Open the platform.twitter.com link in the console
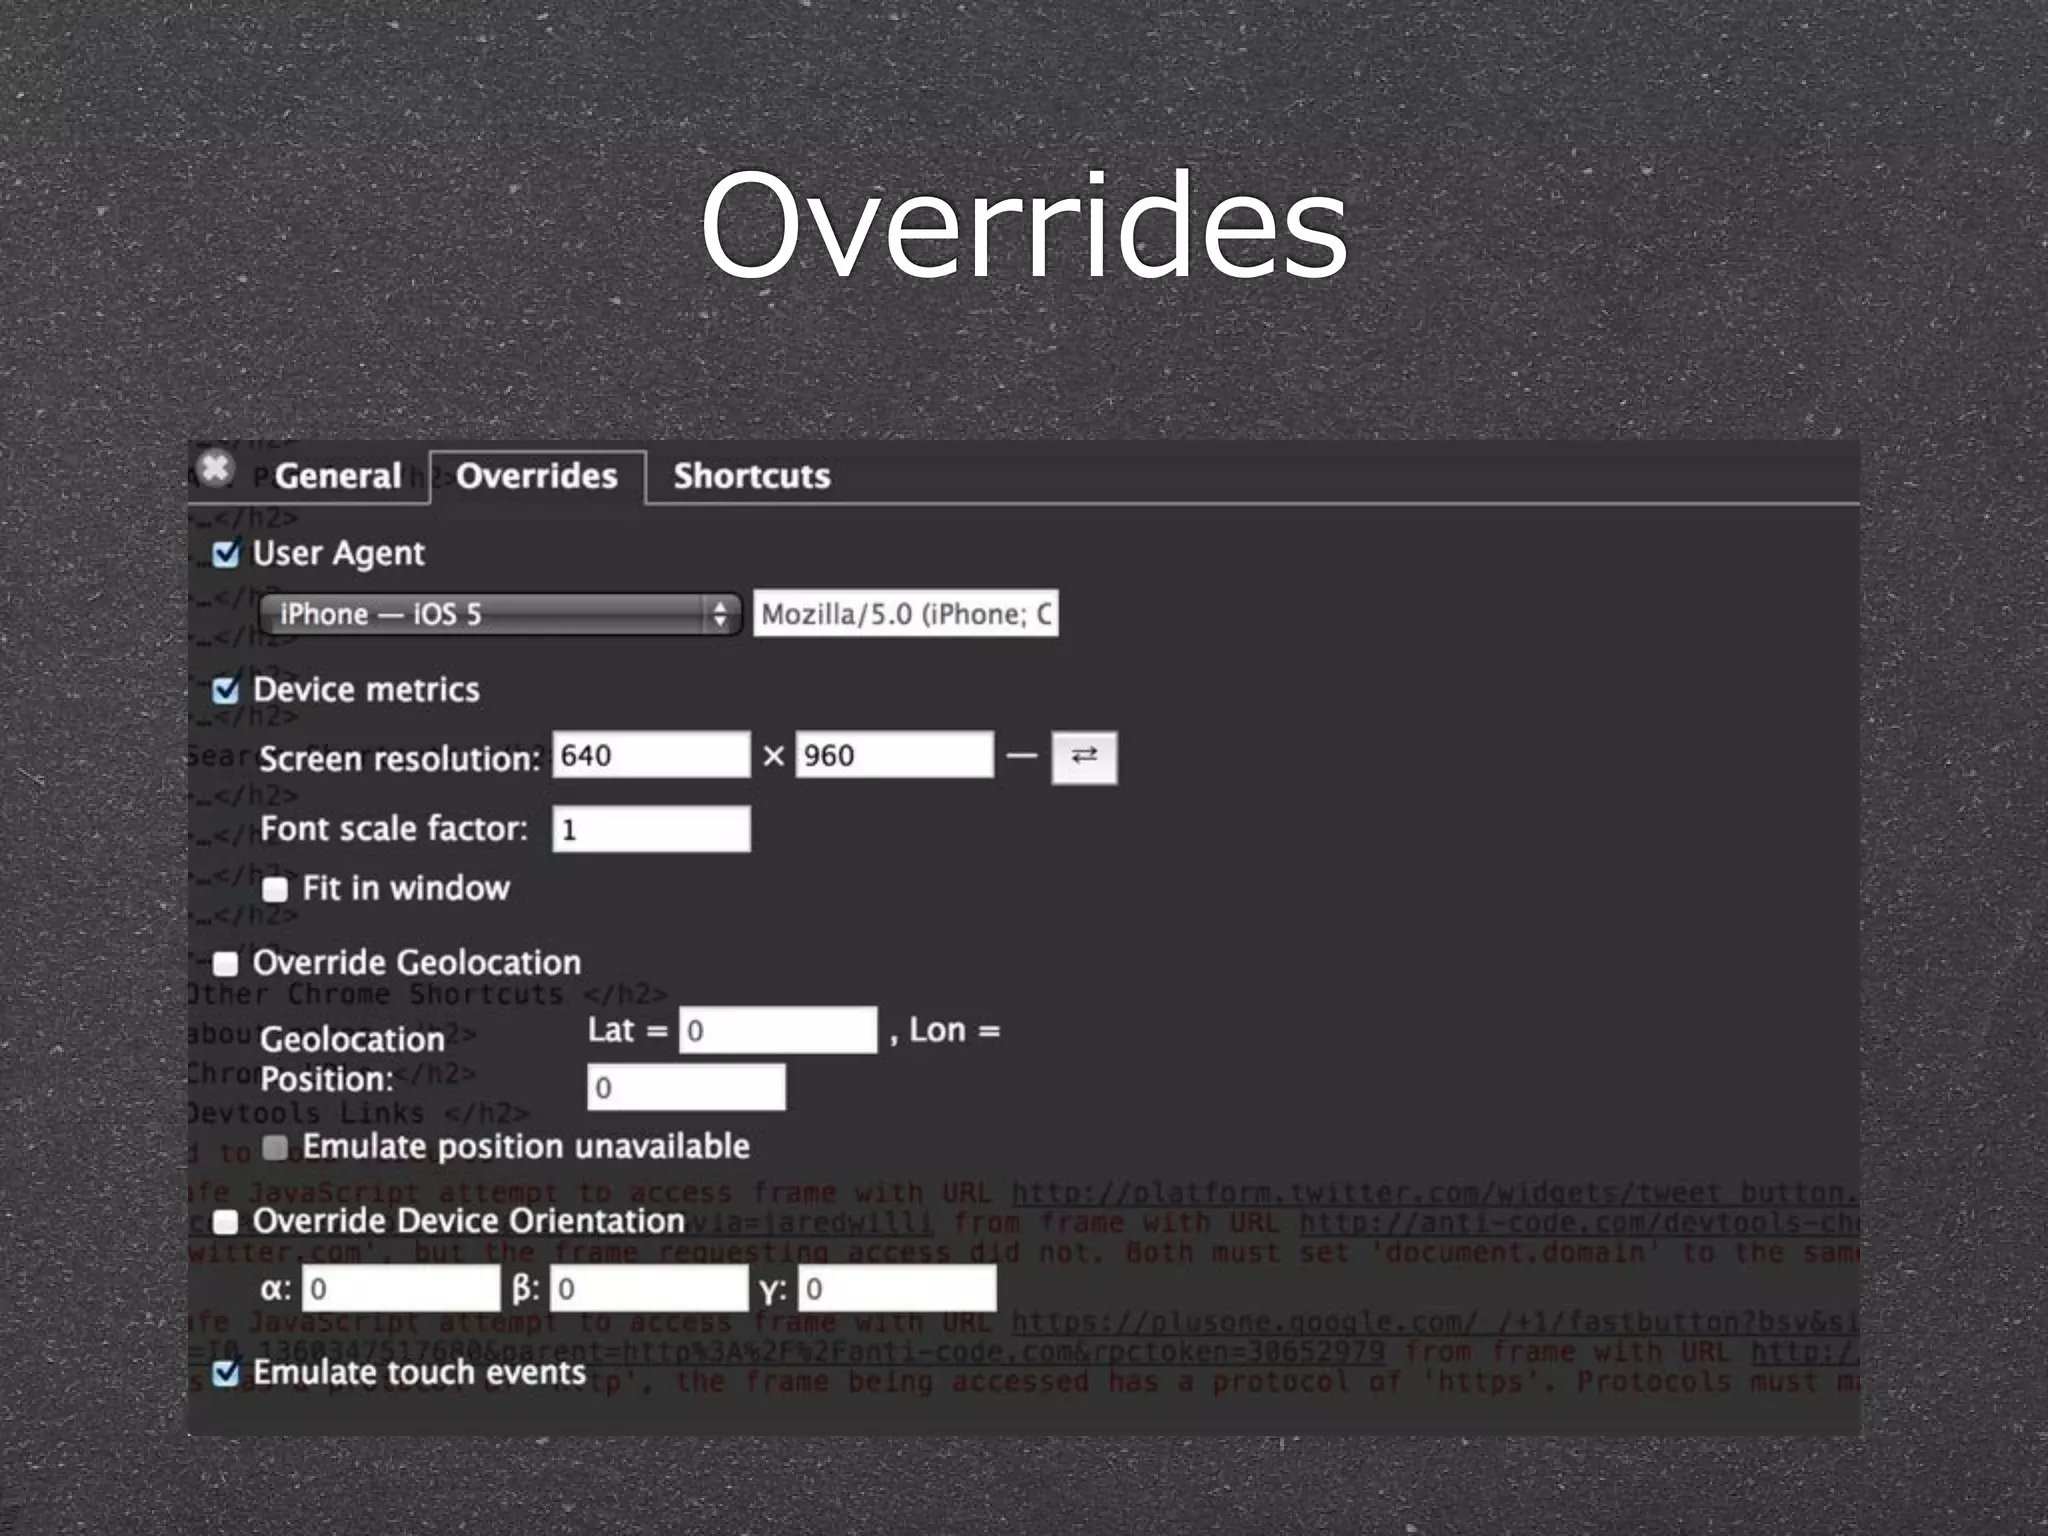 pyautogui.click(x=1435, y=1193)
